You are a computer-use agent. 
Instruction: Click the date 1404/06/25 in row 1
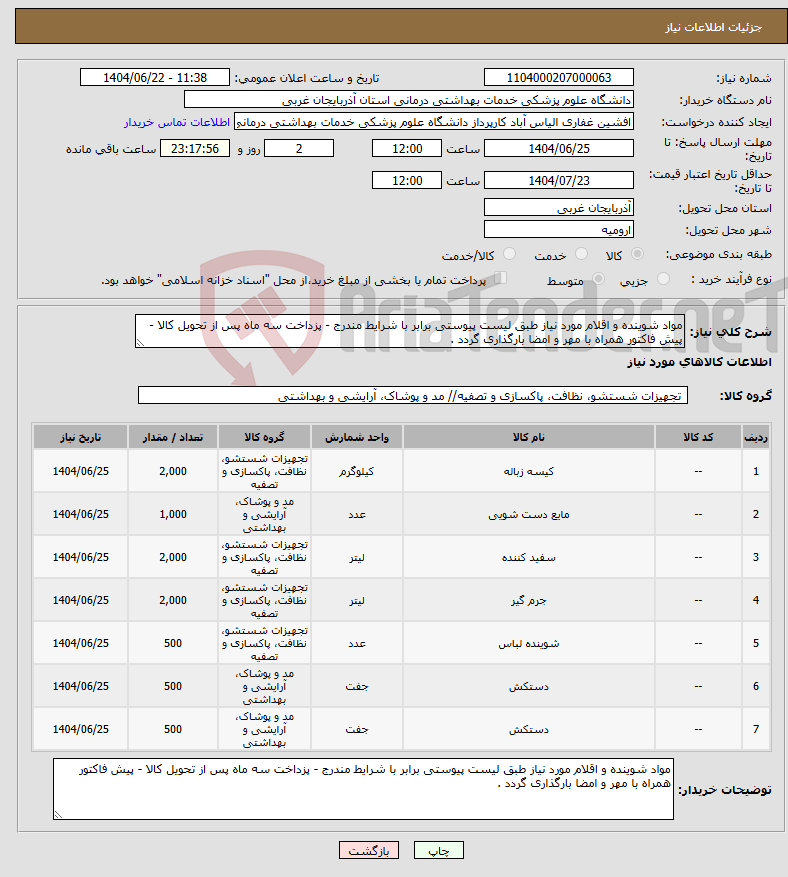81,471
